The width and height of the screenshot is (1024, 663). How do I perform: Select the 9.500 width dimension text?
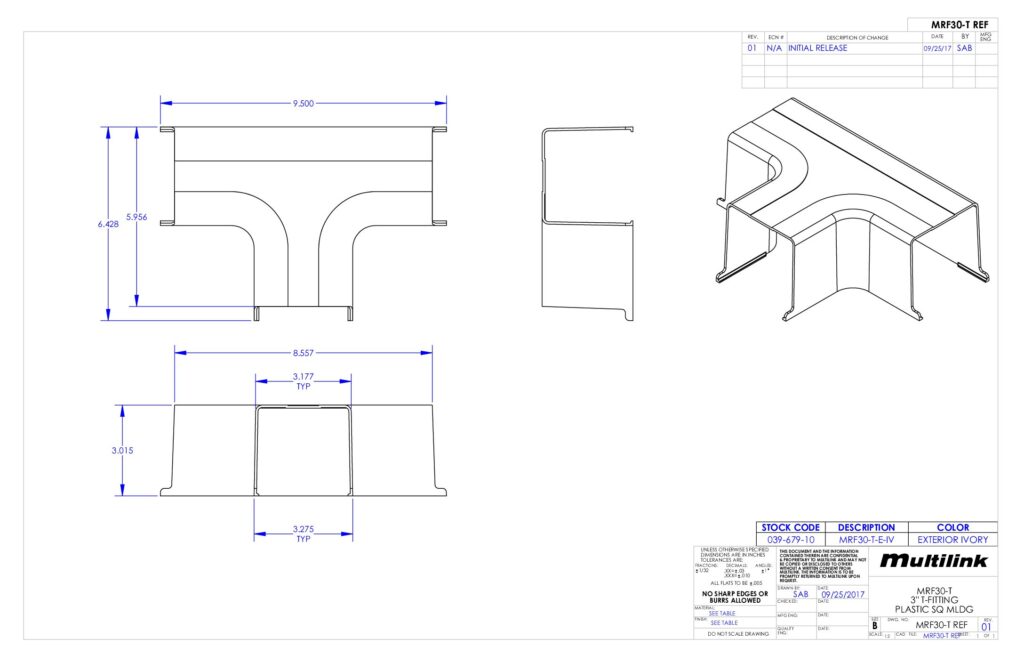(302, 102)
